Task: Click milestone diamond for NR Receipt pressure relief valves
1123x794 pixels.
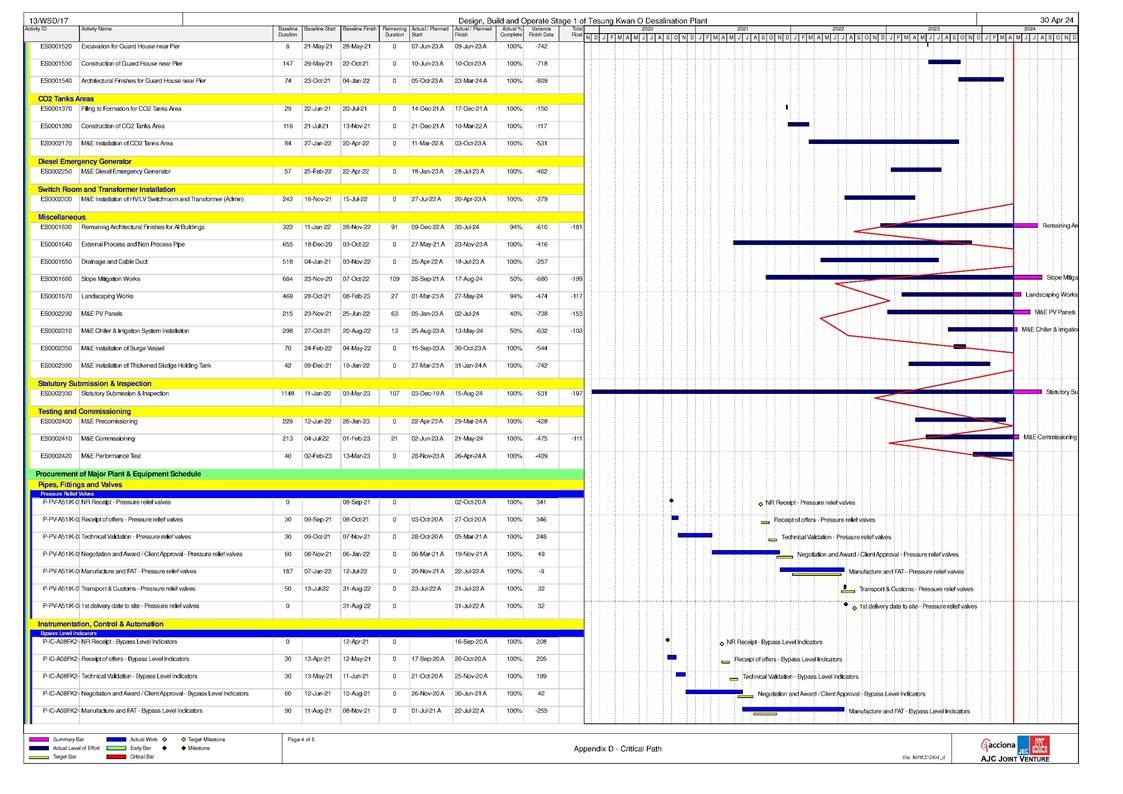Action: click(671, 502)
